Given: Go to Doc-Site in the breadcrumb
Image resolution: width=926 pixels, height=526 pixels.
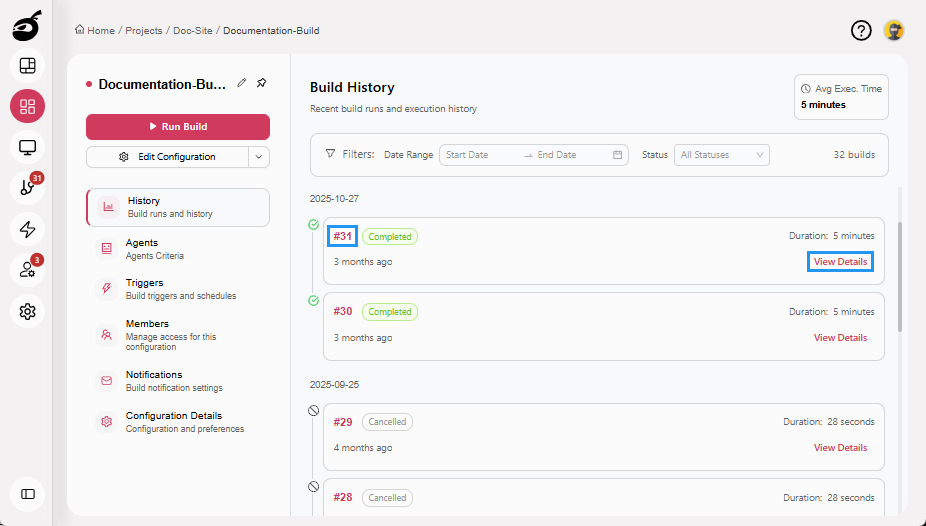Looking at the screenshot, I should (193, 30).
